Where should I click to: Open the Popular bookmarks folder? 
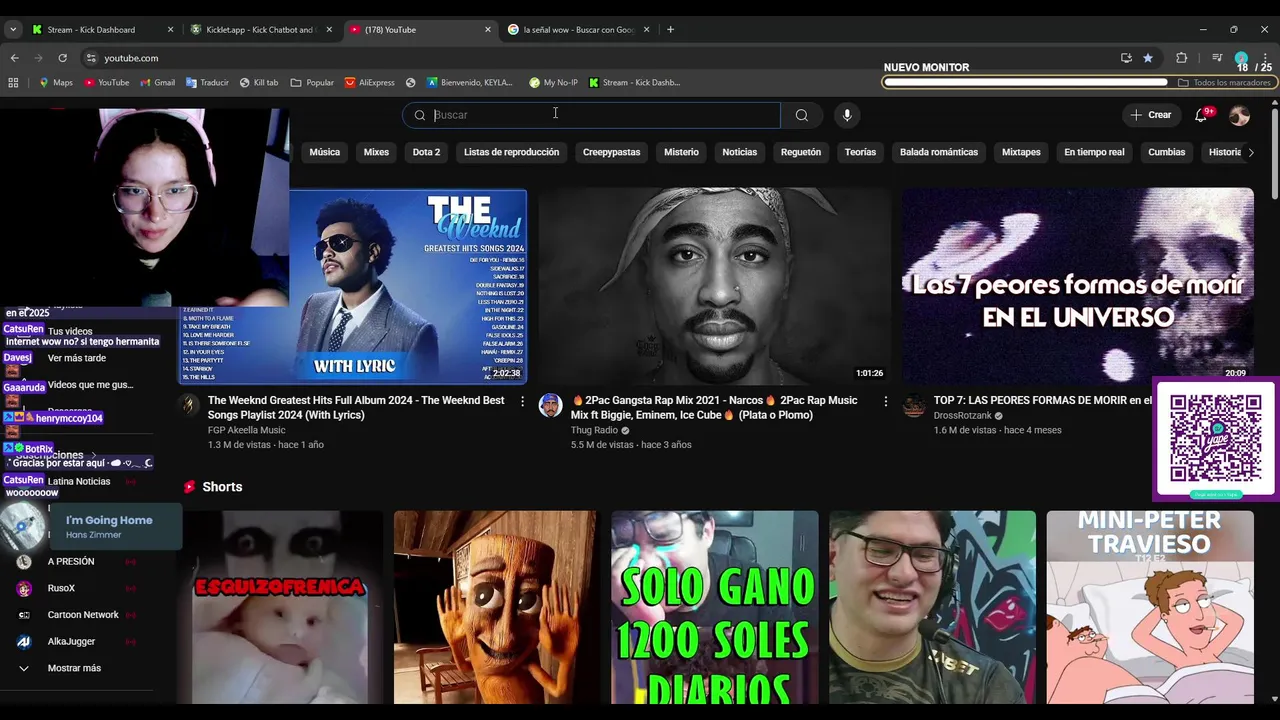click(x=312, y=83)
